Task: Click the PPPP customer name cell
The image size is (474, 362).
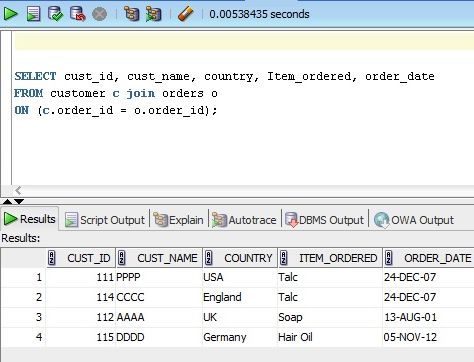Action: 159,277
